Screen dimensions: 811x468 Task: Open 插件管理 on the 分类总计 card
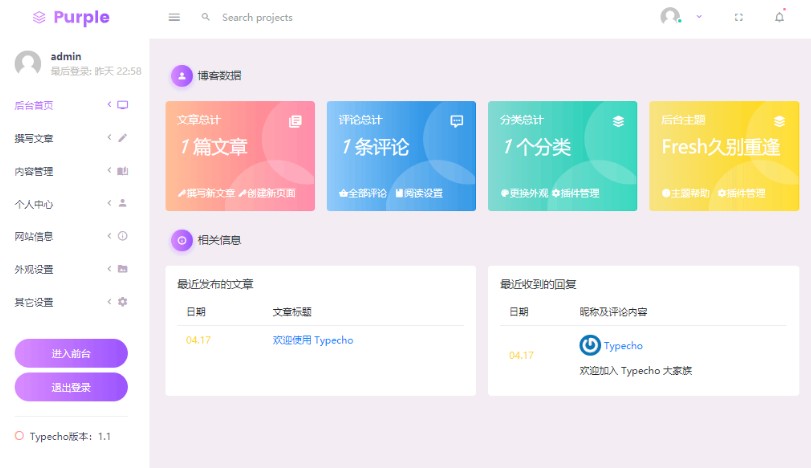(575, 193)
